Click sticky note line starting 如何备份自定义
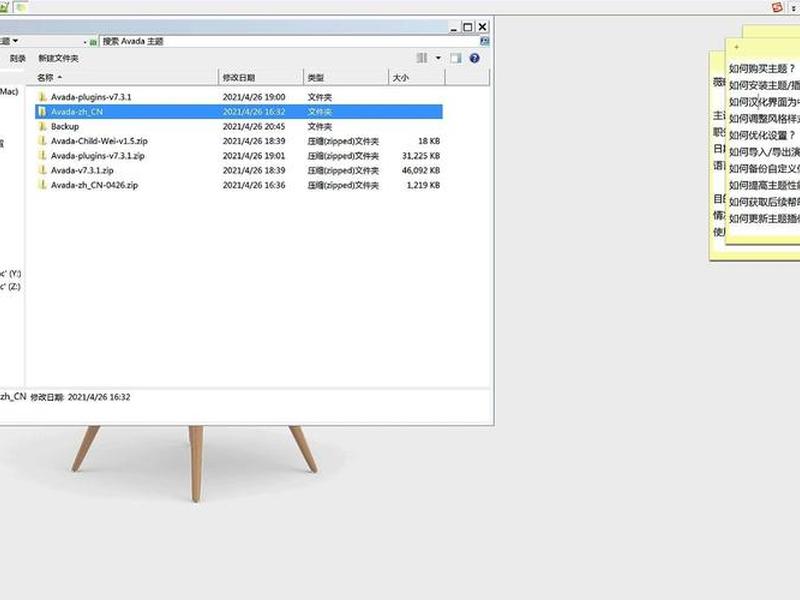The width and height of the screenshot is (800, 600). click(764, 169)
